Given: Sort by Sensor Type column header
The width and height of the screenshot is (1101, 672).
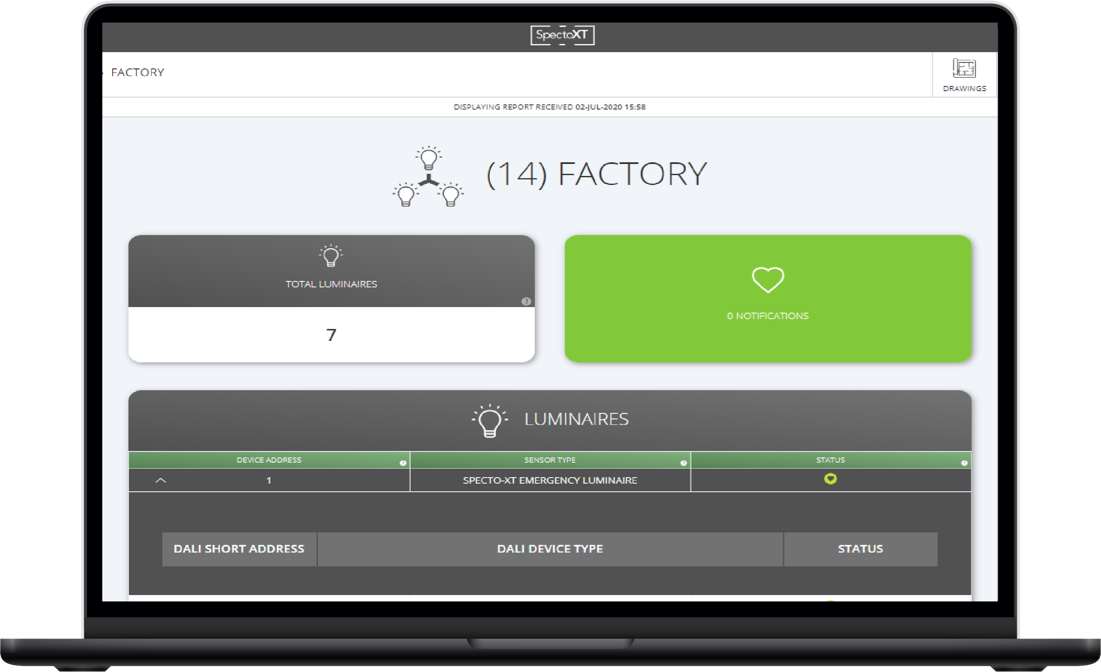Looking at the screenshot, I should click(549, 460).
